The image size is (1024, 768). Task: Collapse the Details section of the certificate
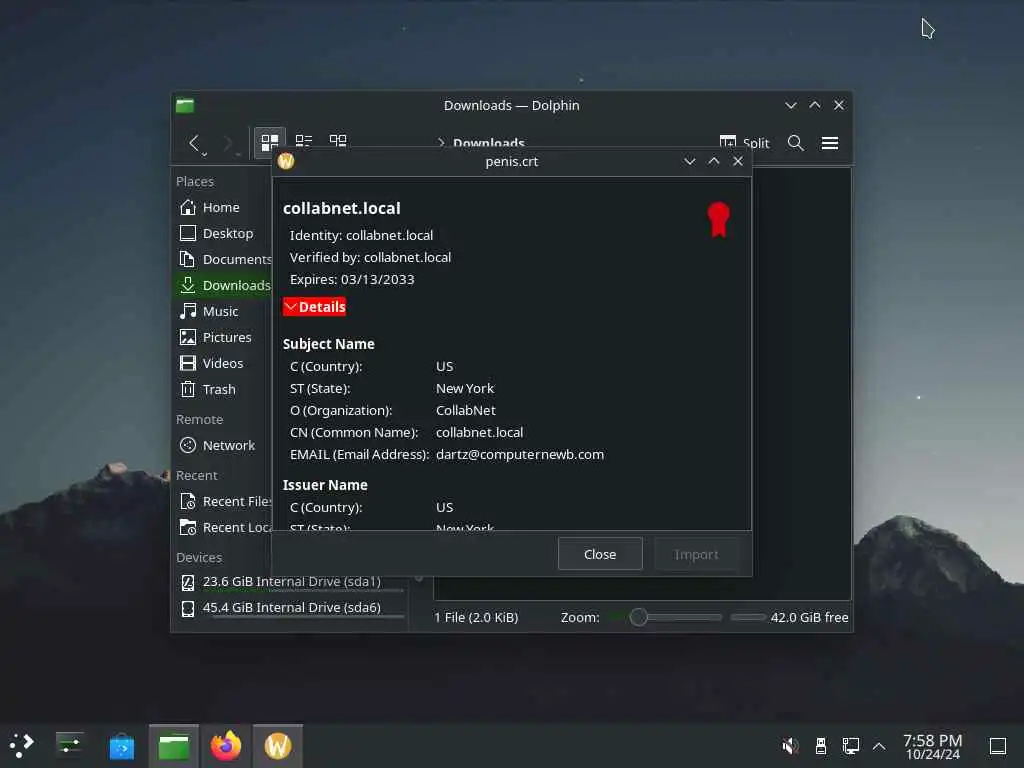[315, 307]
